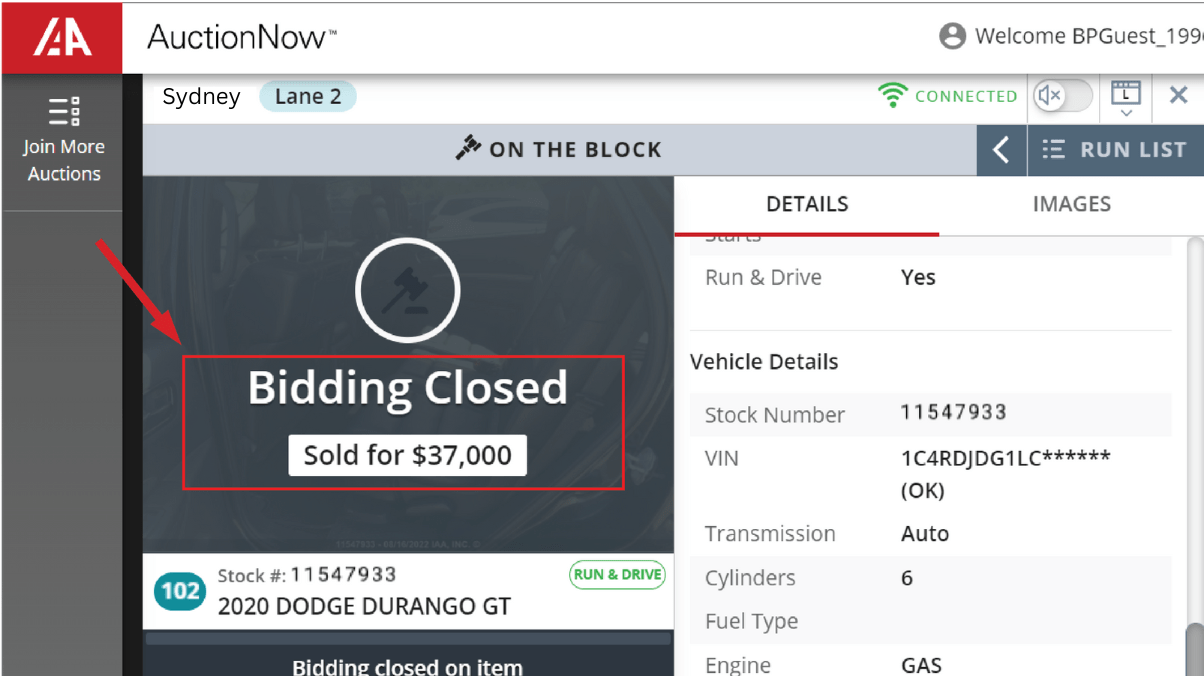Click the green Connected wifi status icon
Screen dimensions: 1204x676
(892, 96)
